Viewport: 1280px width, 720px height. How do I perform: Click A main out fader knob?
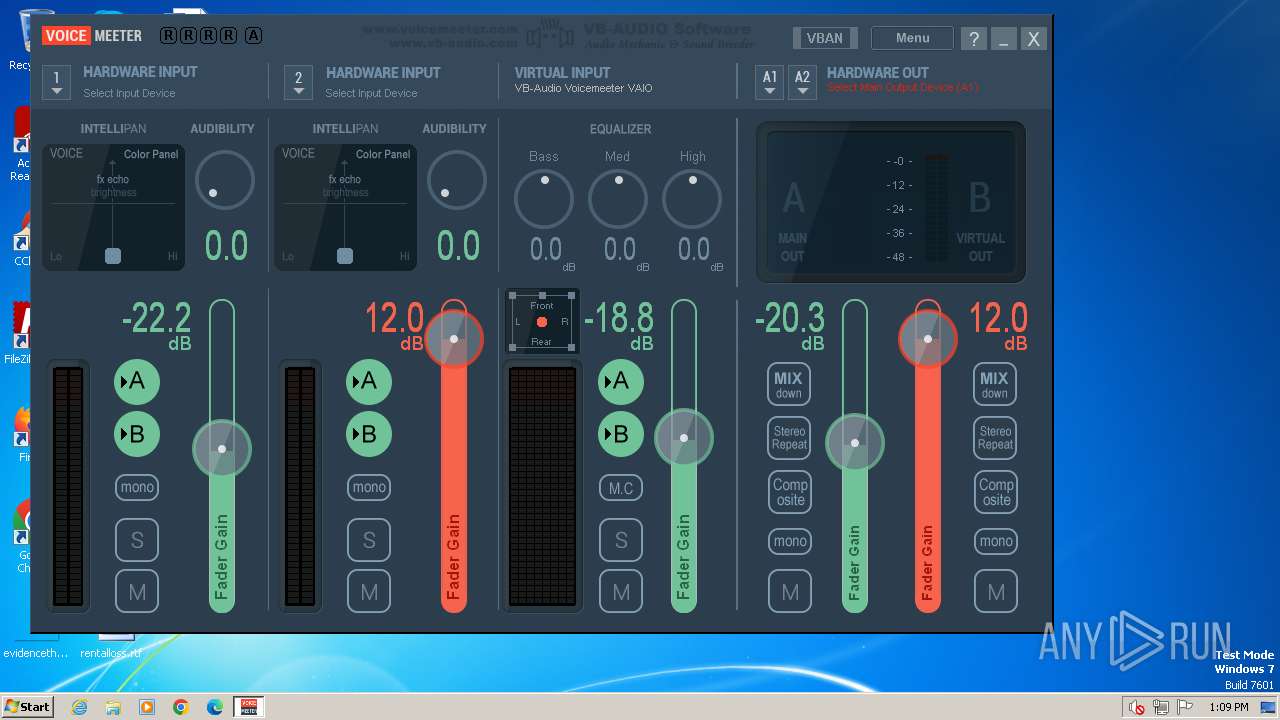[855, 442]
